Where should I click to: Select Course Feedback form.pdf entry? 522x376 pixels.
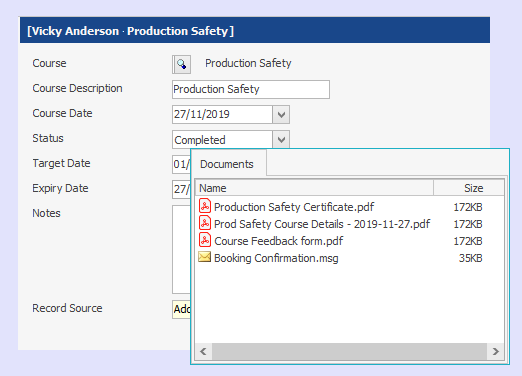278,241
